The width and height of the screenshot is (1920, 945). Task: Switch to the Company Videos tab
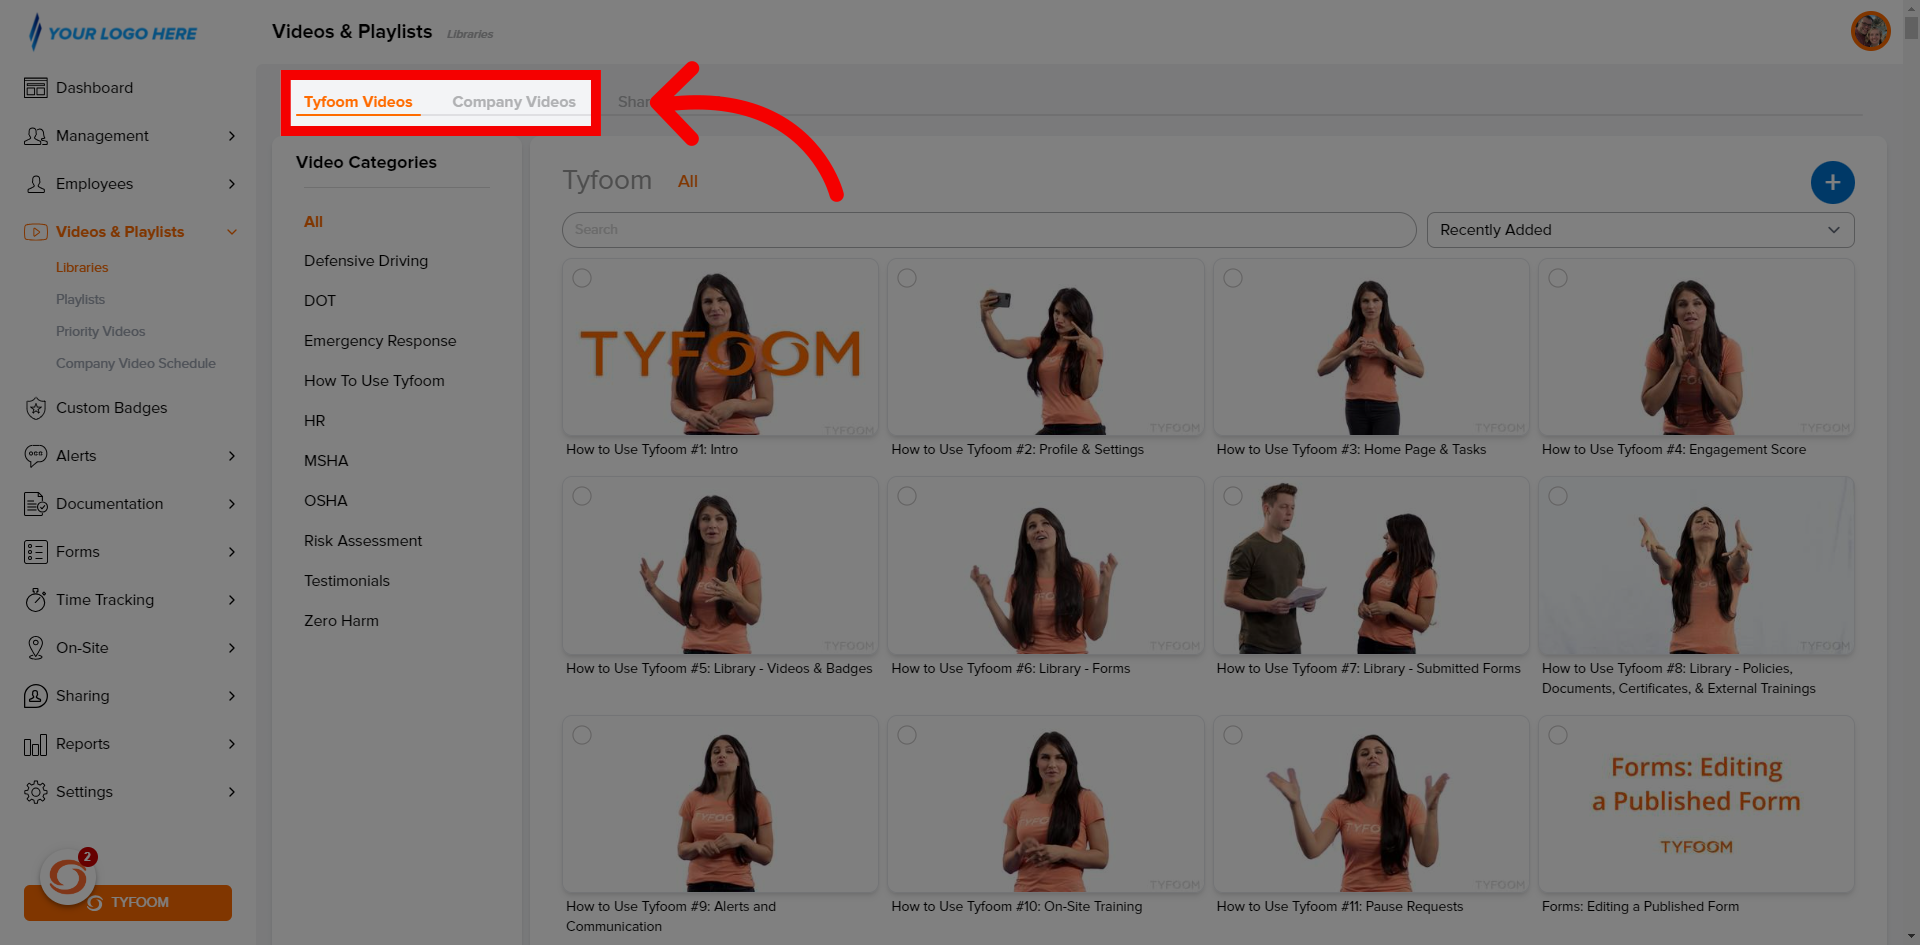(x=514, y=102)
